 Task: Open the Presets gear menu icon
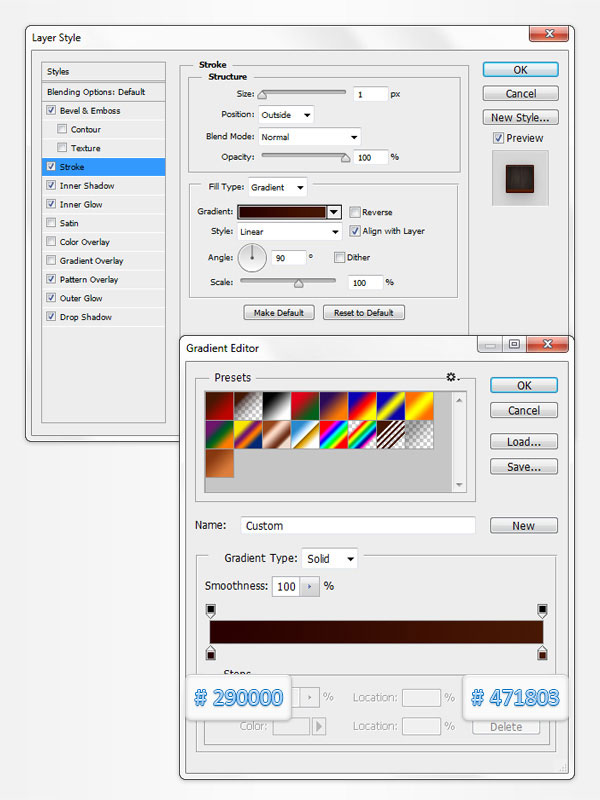pos(452,377)
